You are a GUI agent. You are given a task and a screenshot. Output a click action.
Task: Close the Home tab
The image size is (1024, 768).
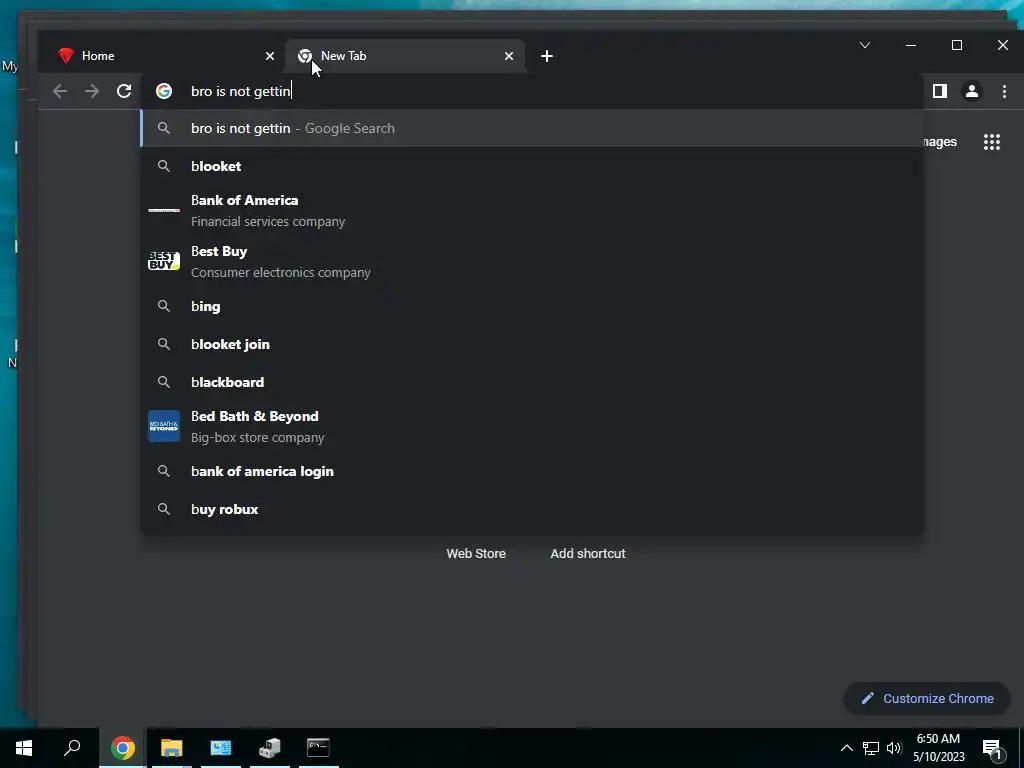pyautogui.click(x=270, y=56)
